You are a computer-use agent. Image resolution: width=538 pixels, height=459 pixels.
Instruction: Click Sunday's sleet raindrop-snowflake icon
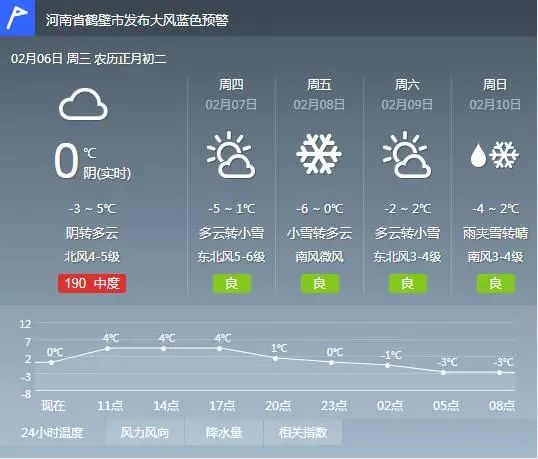point(494,155)
